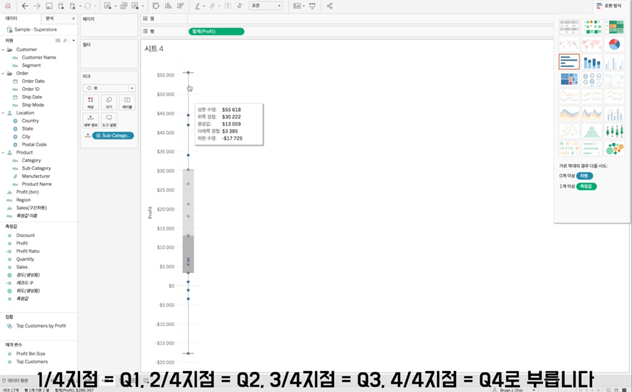Collapse the Customer folder in the data pane

click(x=3, y=50)
